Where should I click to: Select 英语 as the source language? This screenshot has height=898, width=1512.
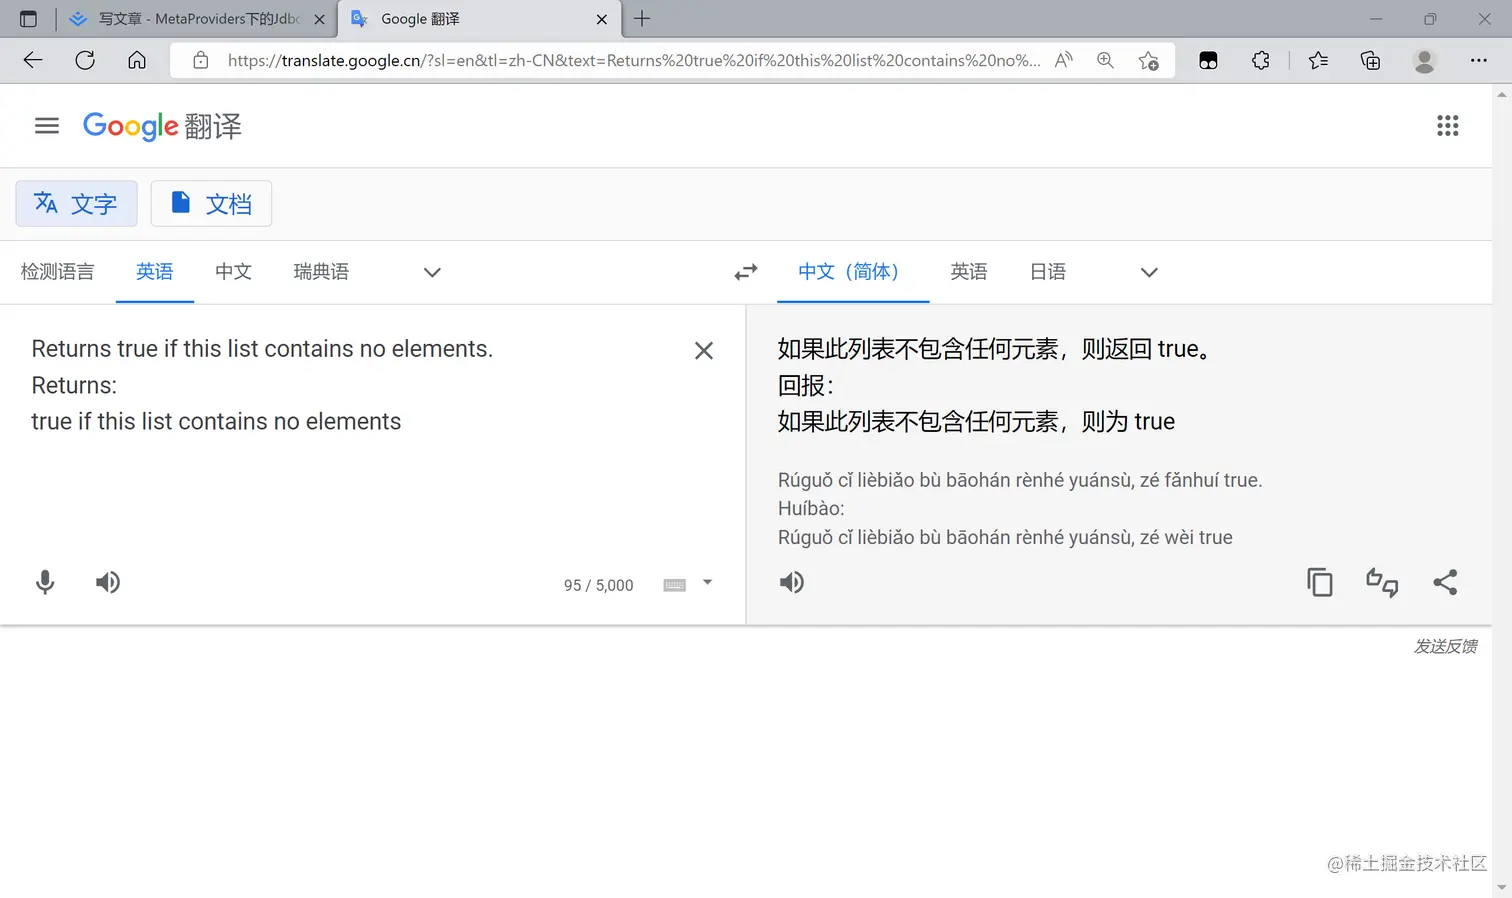click(x=155, y=272)
